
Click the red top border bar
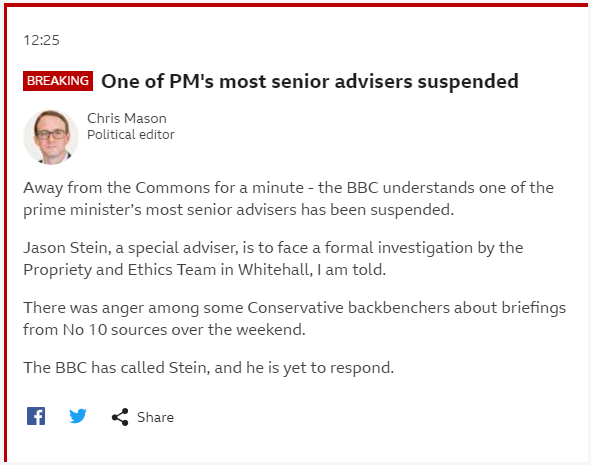(x=297, y=5)
